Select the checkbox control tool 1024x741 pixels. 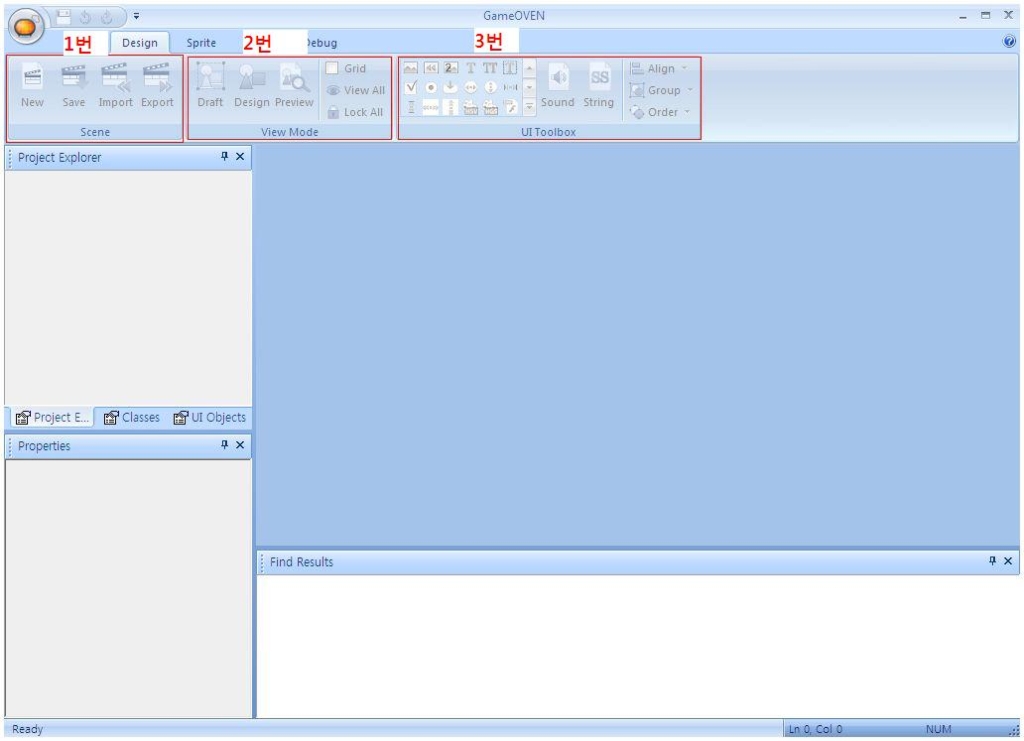pyautogui.click(x=411, y=87)
